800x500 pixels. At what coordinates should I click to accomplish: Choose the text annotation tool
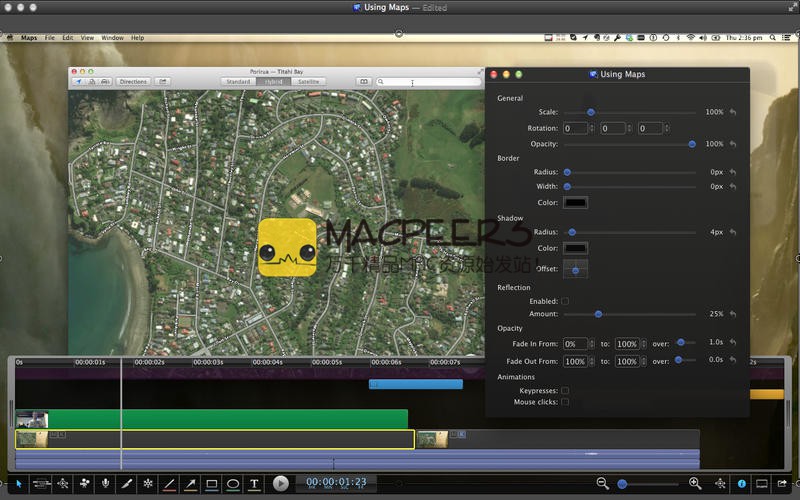(254, 484)
